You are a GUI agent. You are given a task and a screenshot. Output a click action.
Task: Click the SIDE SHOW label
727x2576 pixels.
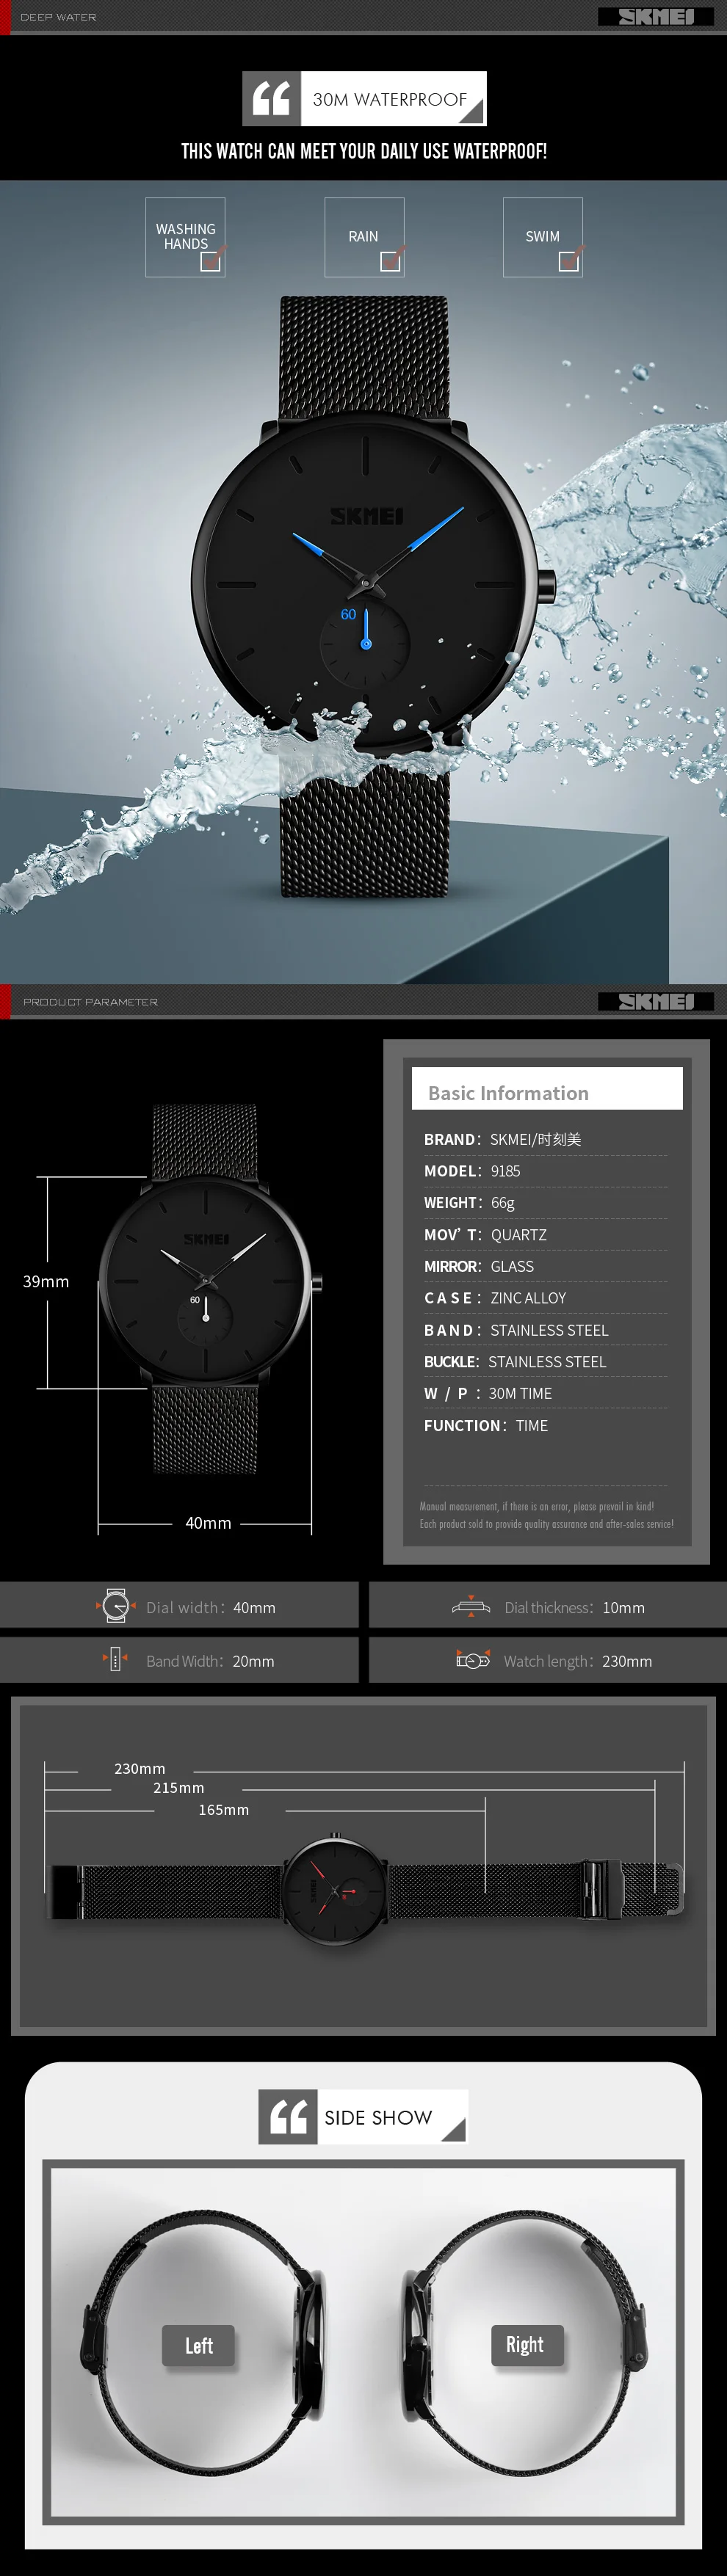pos(378,2118)
